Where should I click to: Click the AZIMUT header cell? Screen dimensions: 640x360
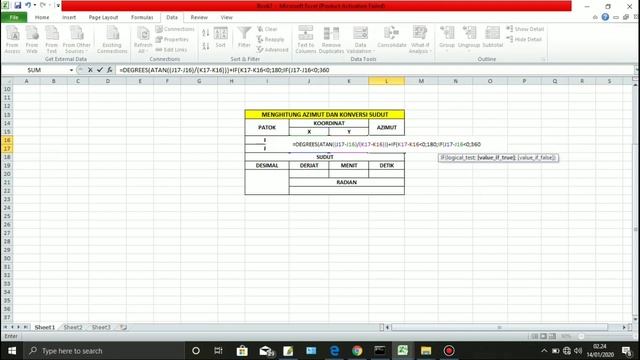(x=387, y=127)
